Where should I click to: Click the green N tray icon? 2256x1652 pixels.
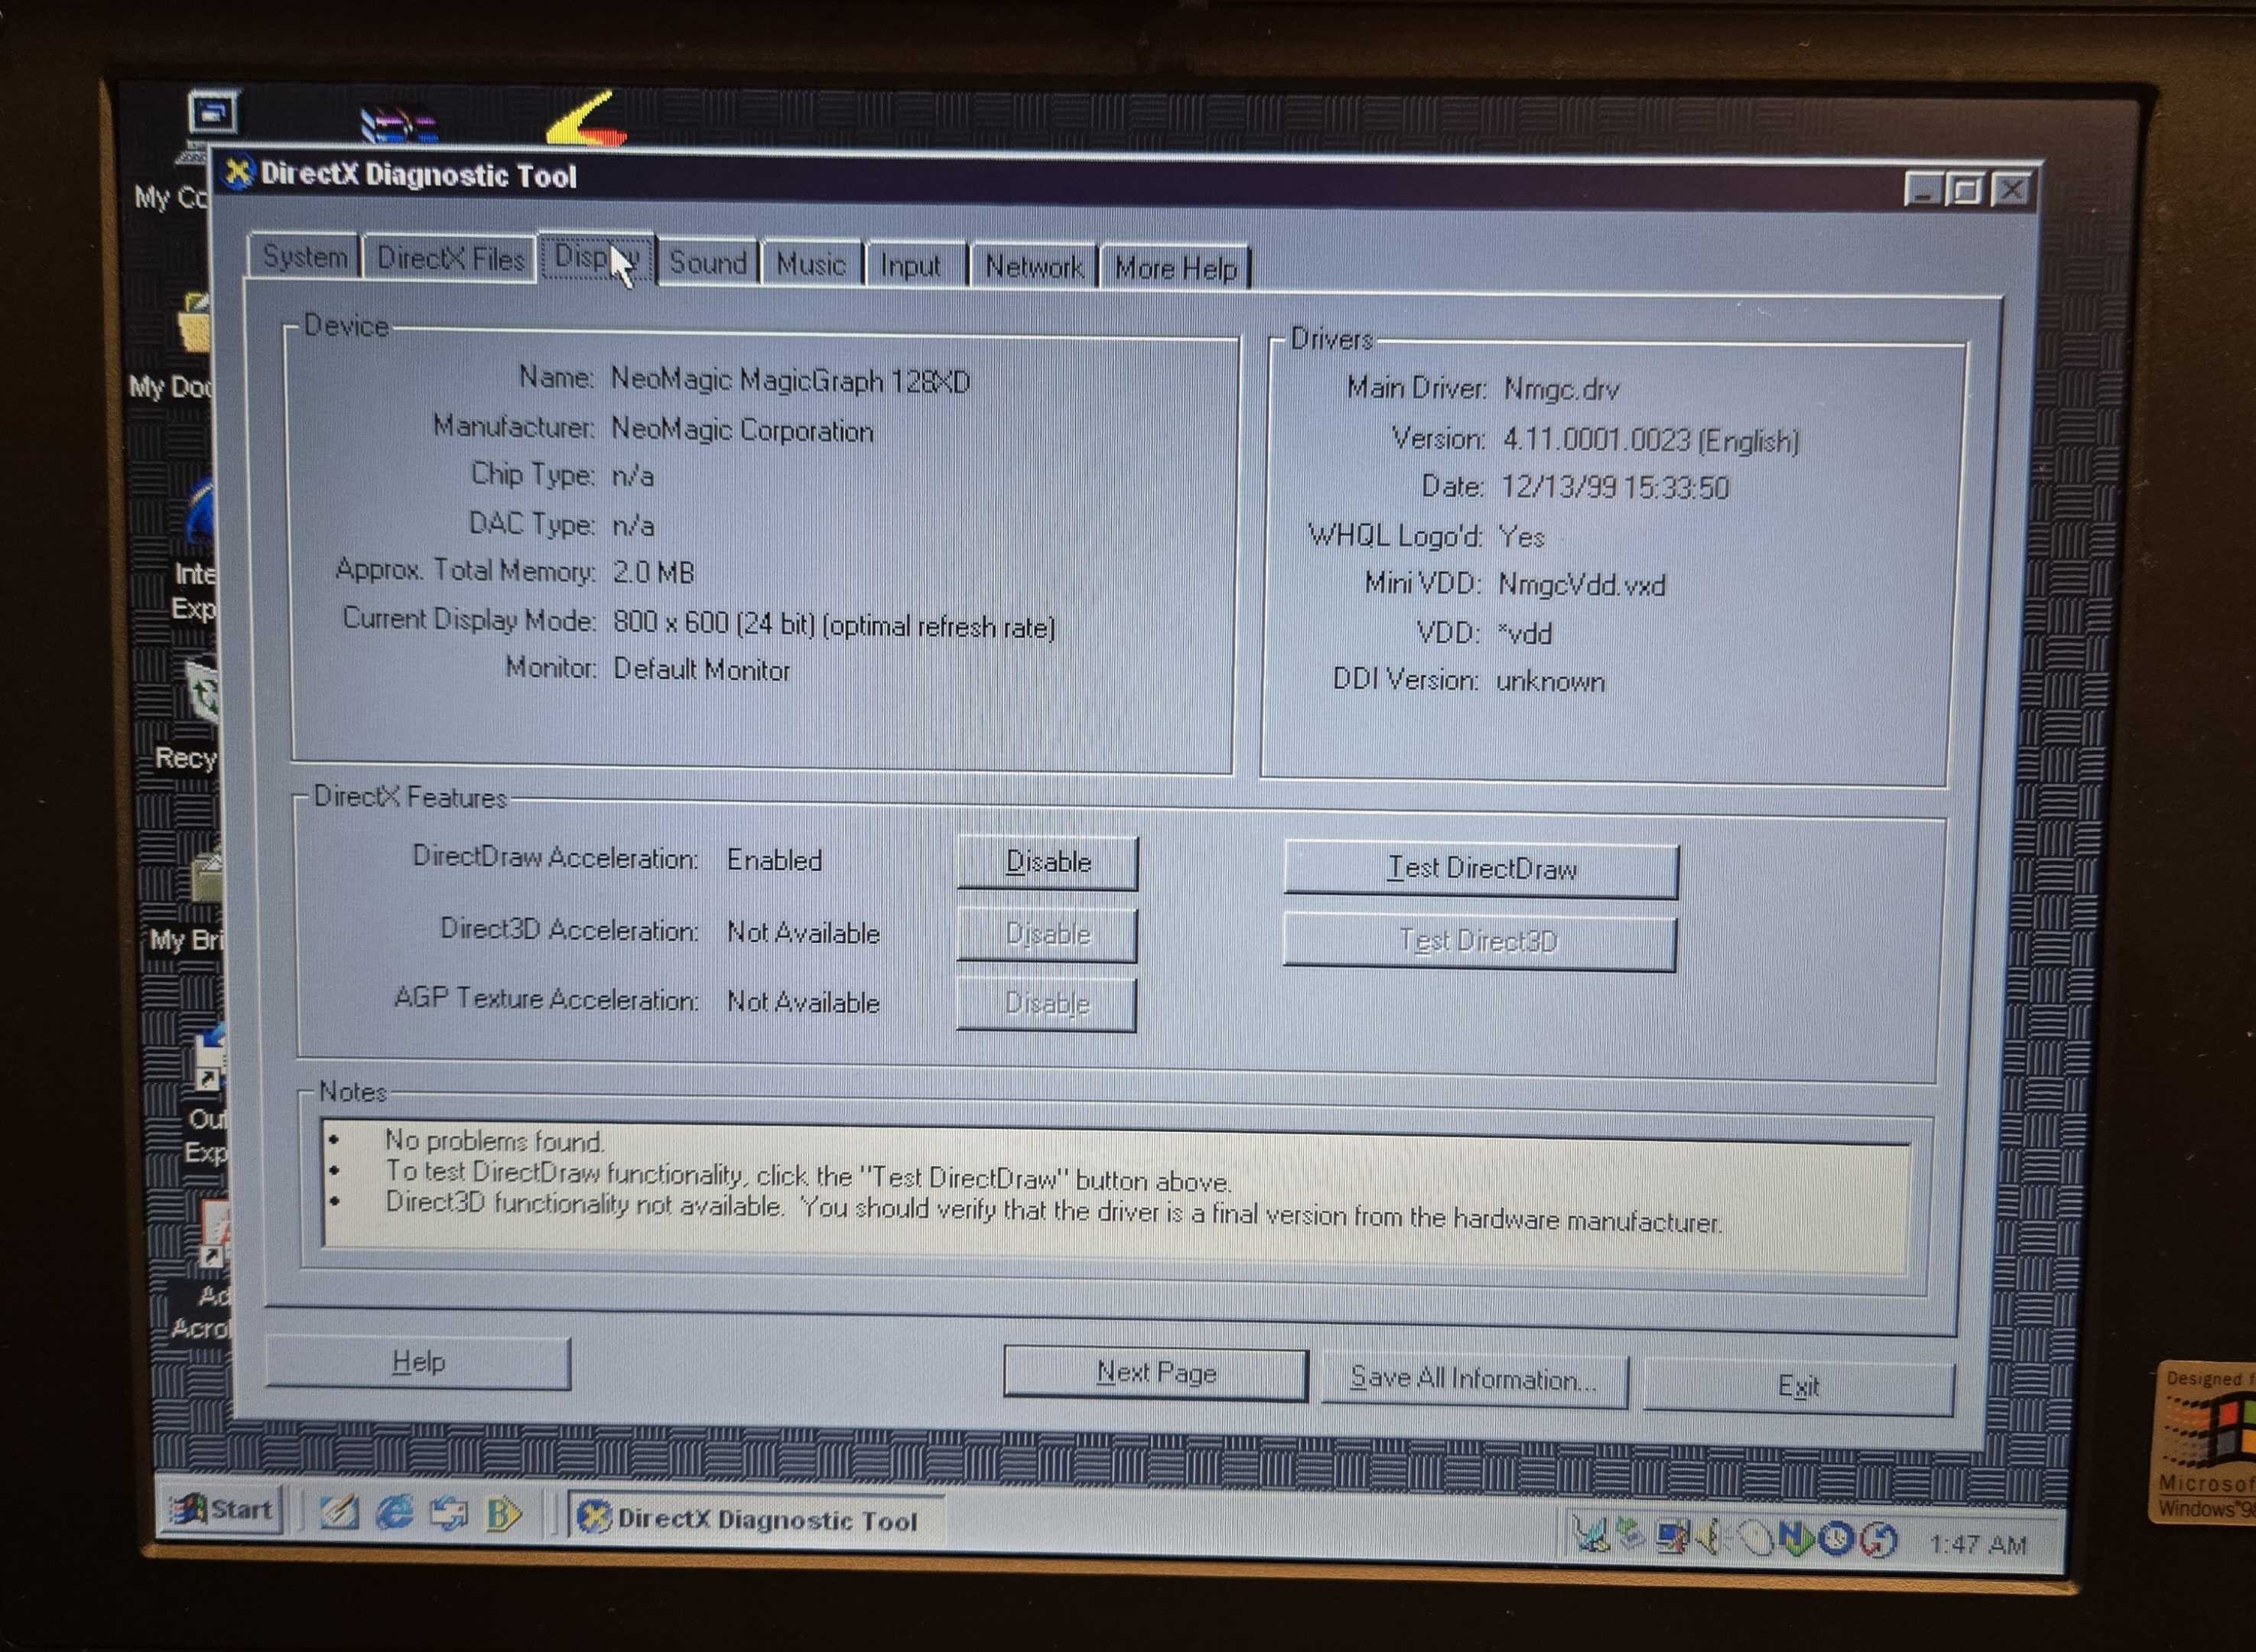click(x=1796, y=1539)
